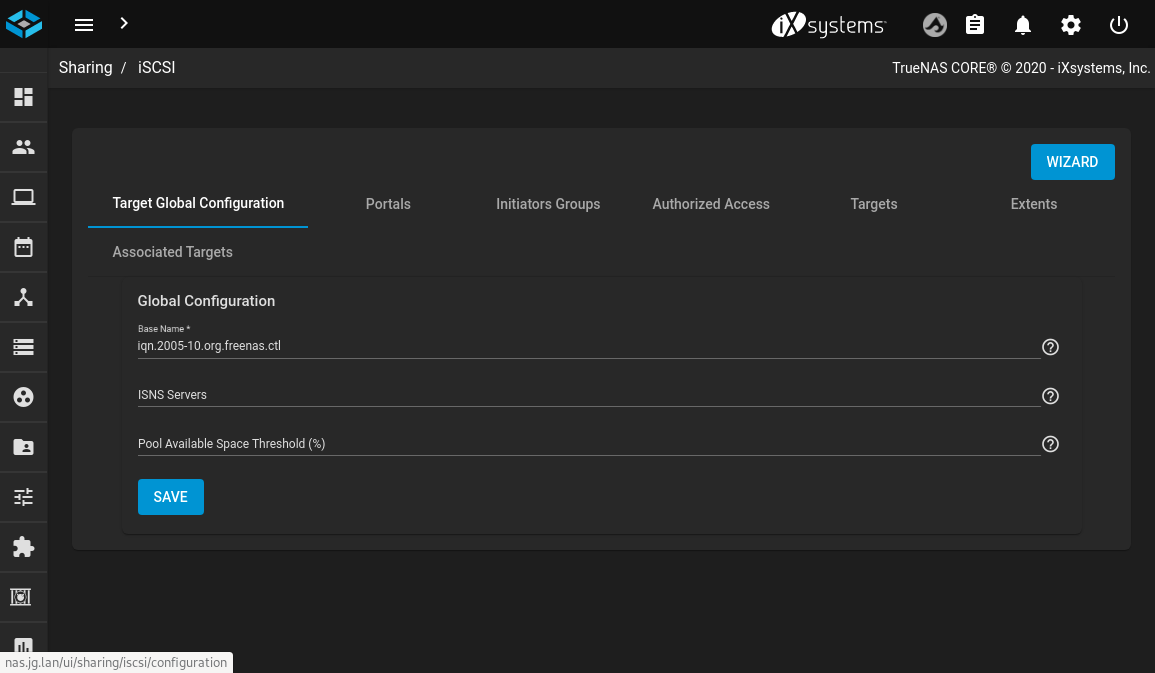Image resolution: width=1155 pixels, height=673 pixels.
Task: Expand the sidebar with the chevron arrow
Action: click(x=124, y=23)
